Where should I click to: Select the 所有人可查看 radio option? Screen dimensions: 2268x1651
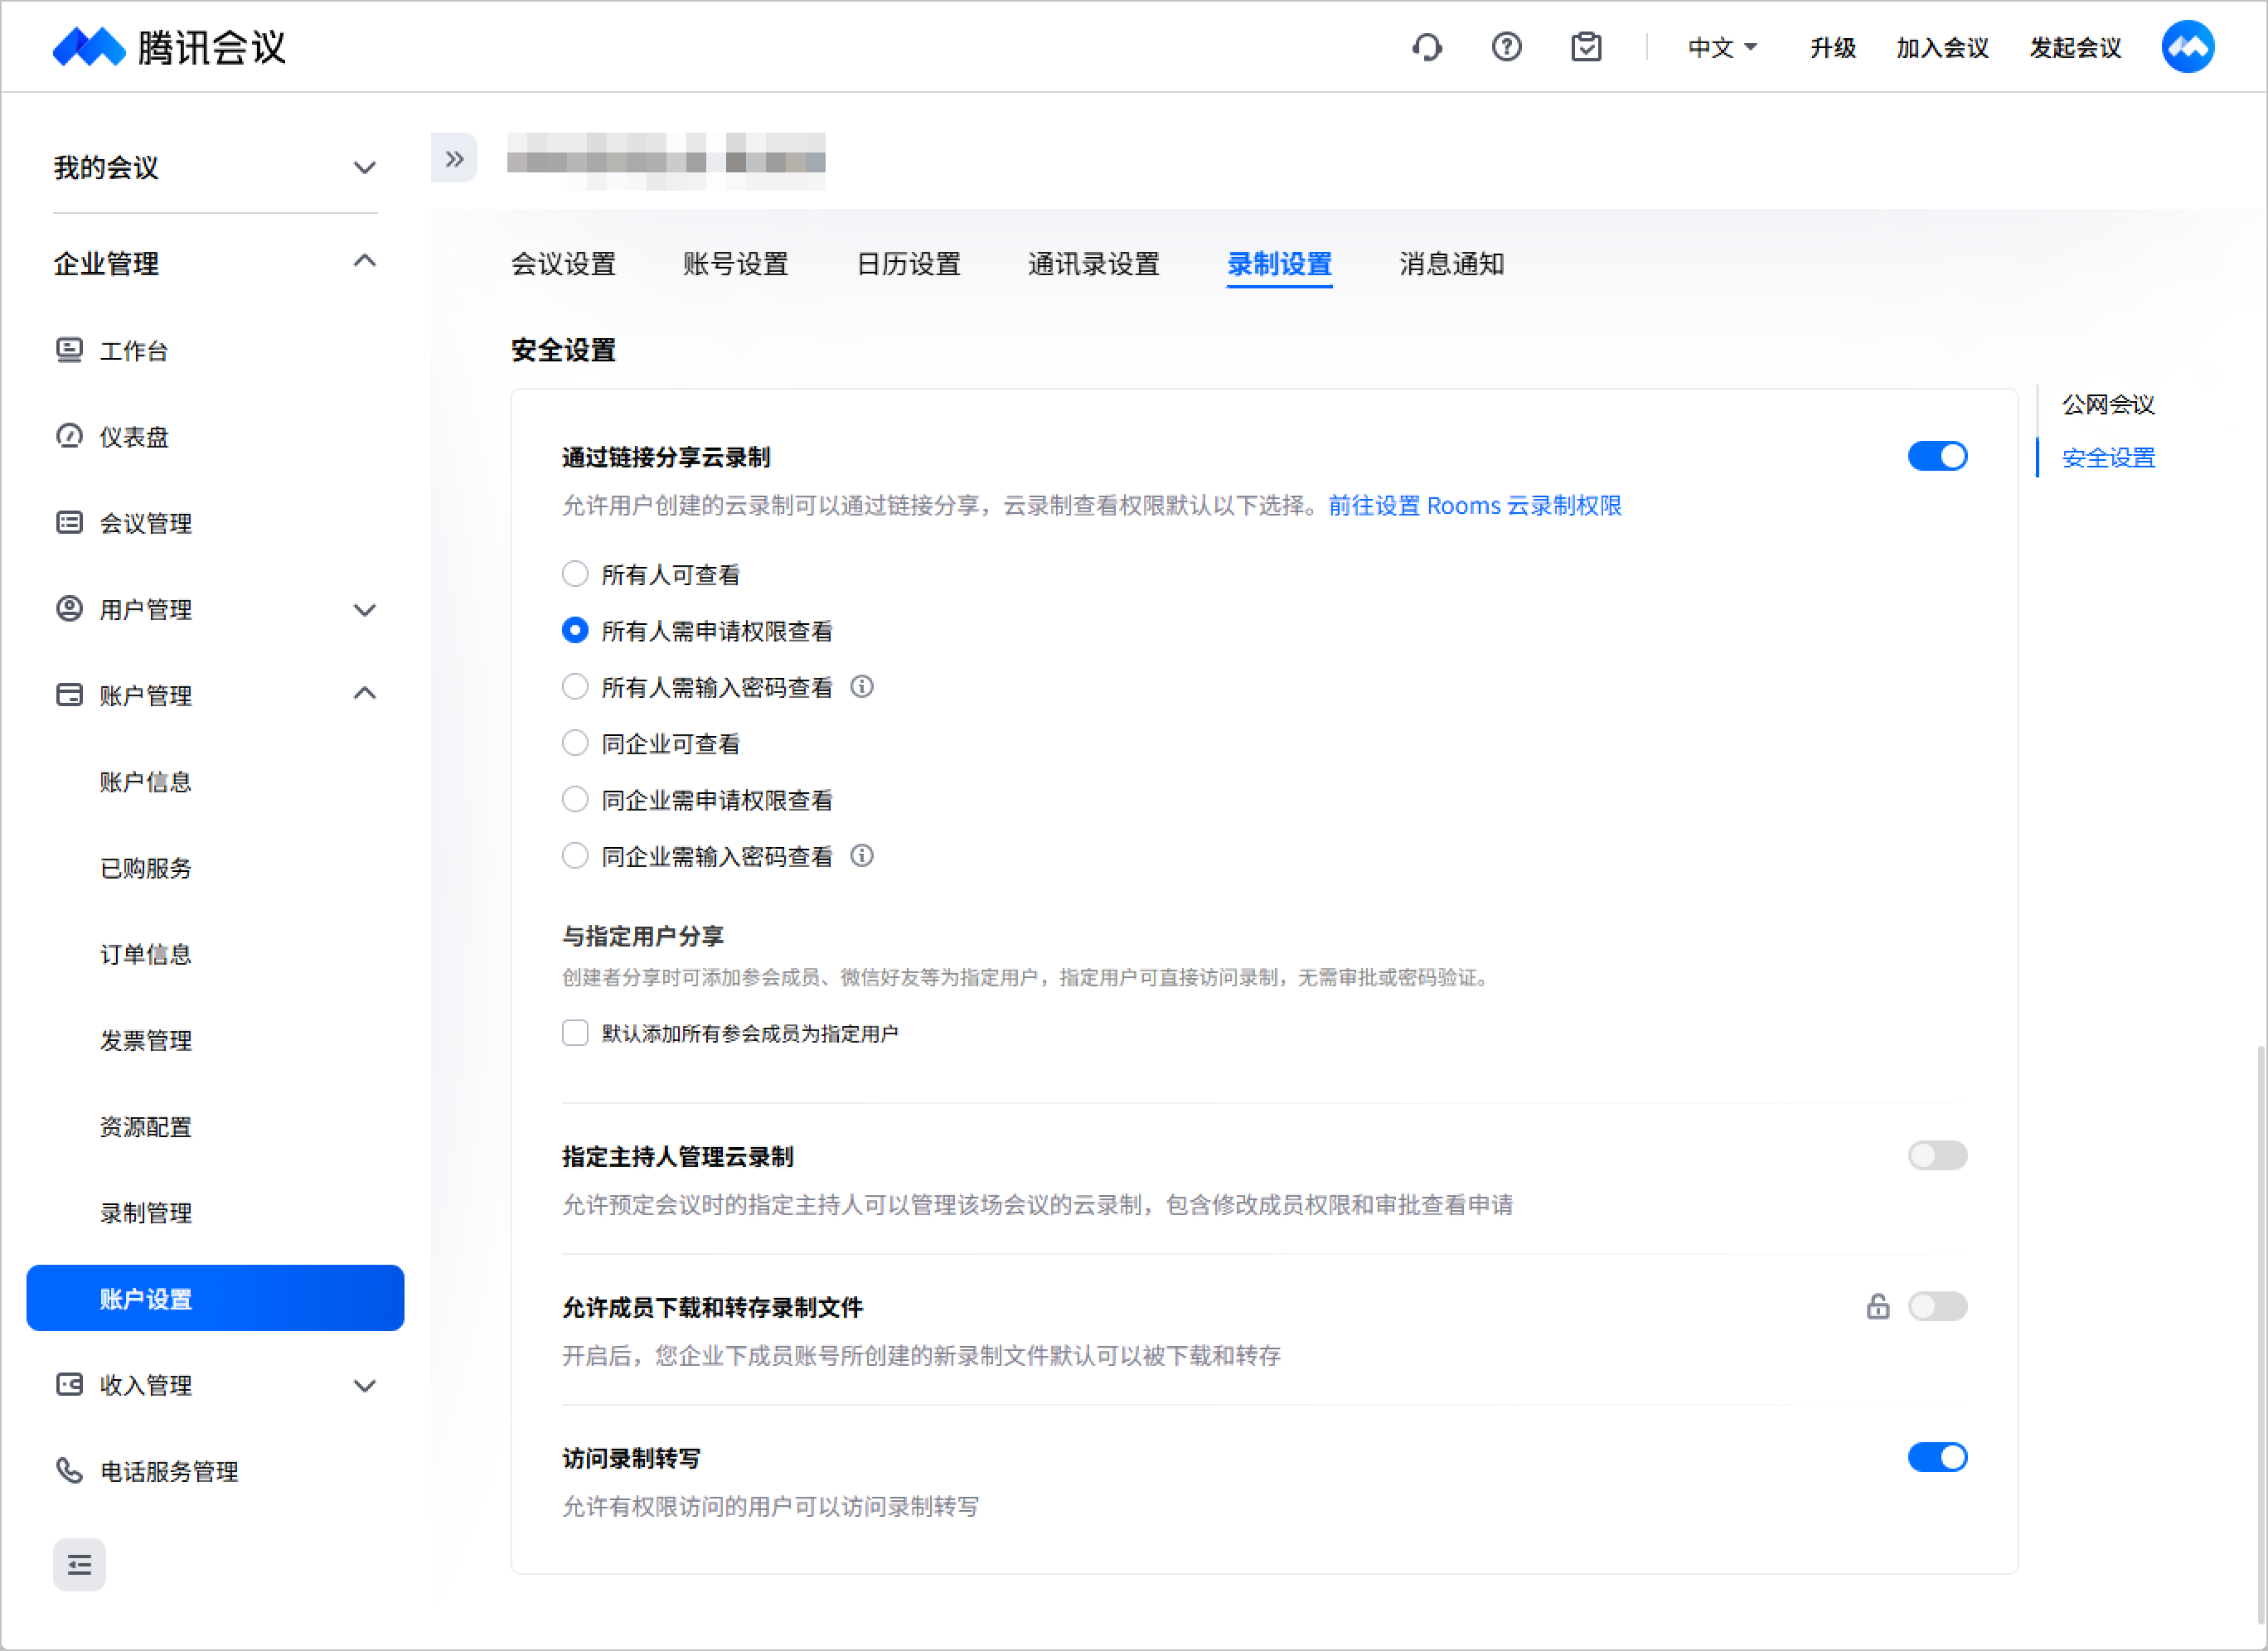pyautogui.click(x=575, y=574)
